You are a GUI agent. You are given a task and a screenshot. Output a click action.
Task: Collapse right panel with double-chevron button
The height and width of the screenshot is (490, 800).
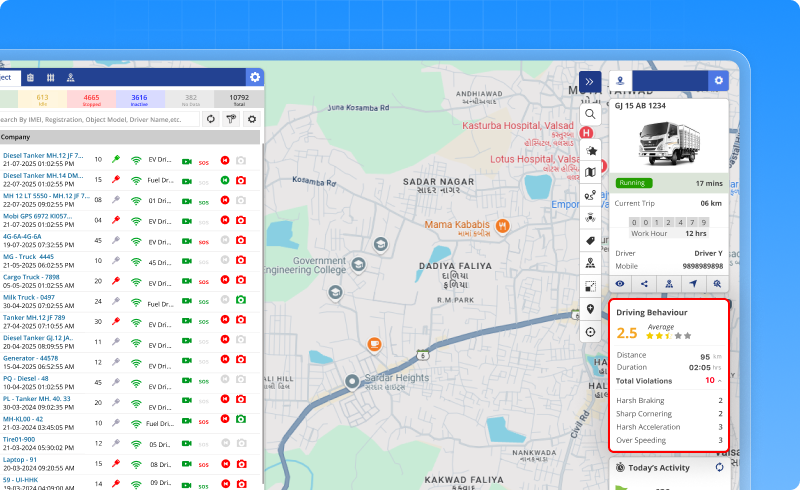(590, 81)
